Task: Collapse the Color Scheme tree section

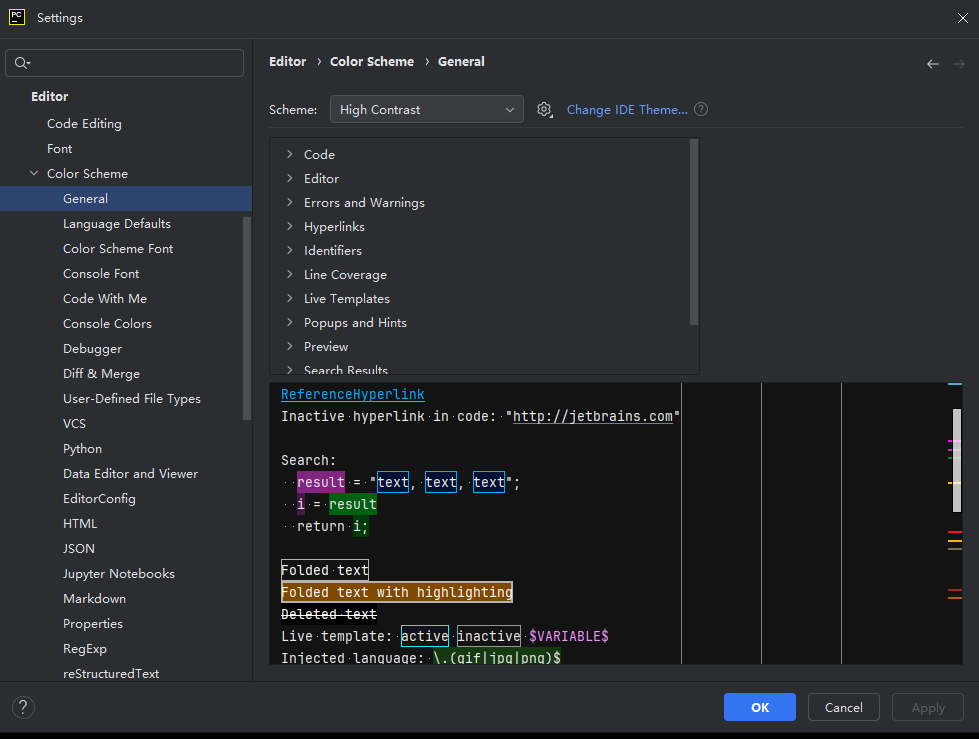Action: click(35, 174)
